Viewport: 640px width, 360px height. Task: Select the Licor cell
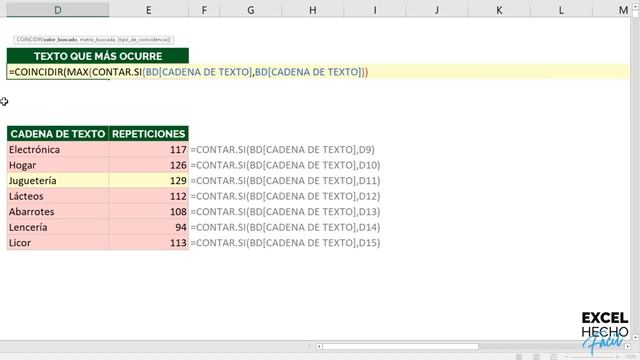coord(58,242)
